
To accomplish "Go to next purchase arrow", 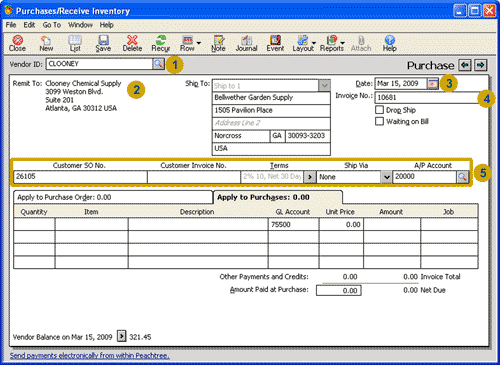I will click(481, 65).
